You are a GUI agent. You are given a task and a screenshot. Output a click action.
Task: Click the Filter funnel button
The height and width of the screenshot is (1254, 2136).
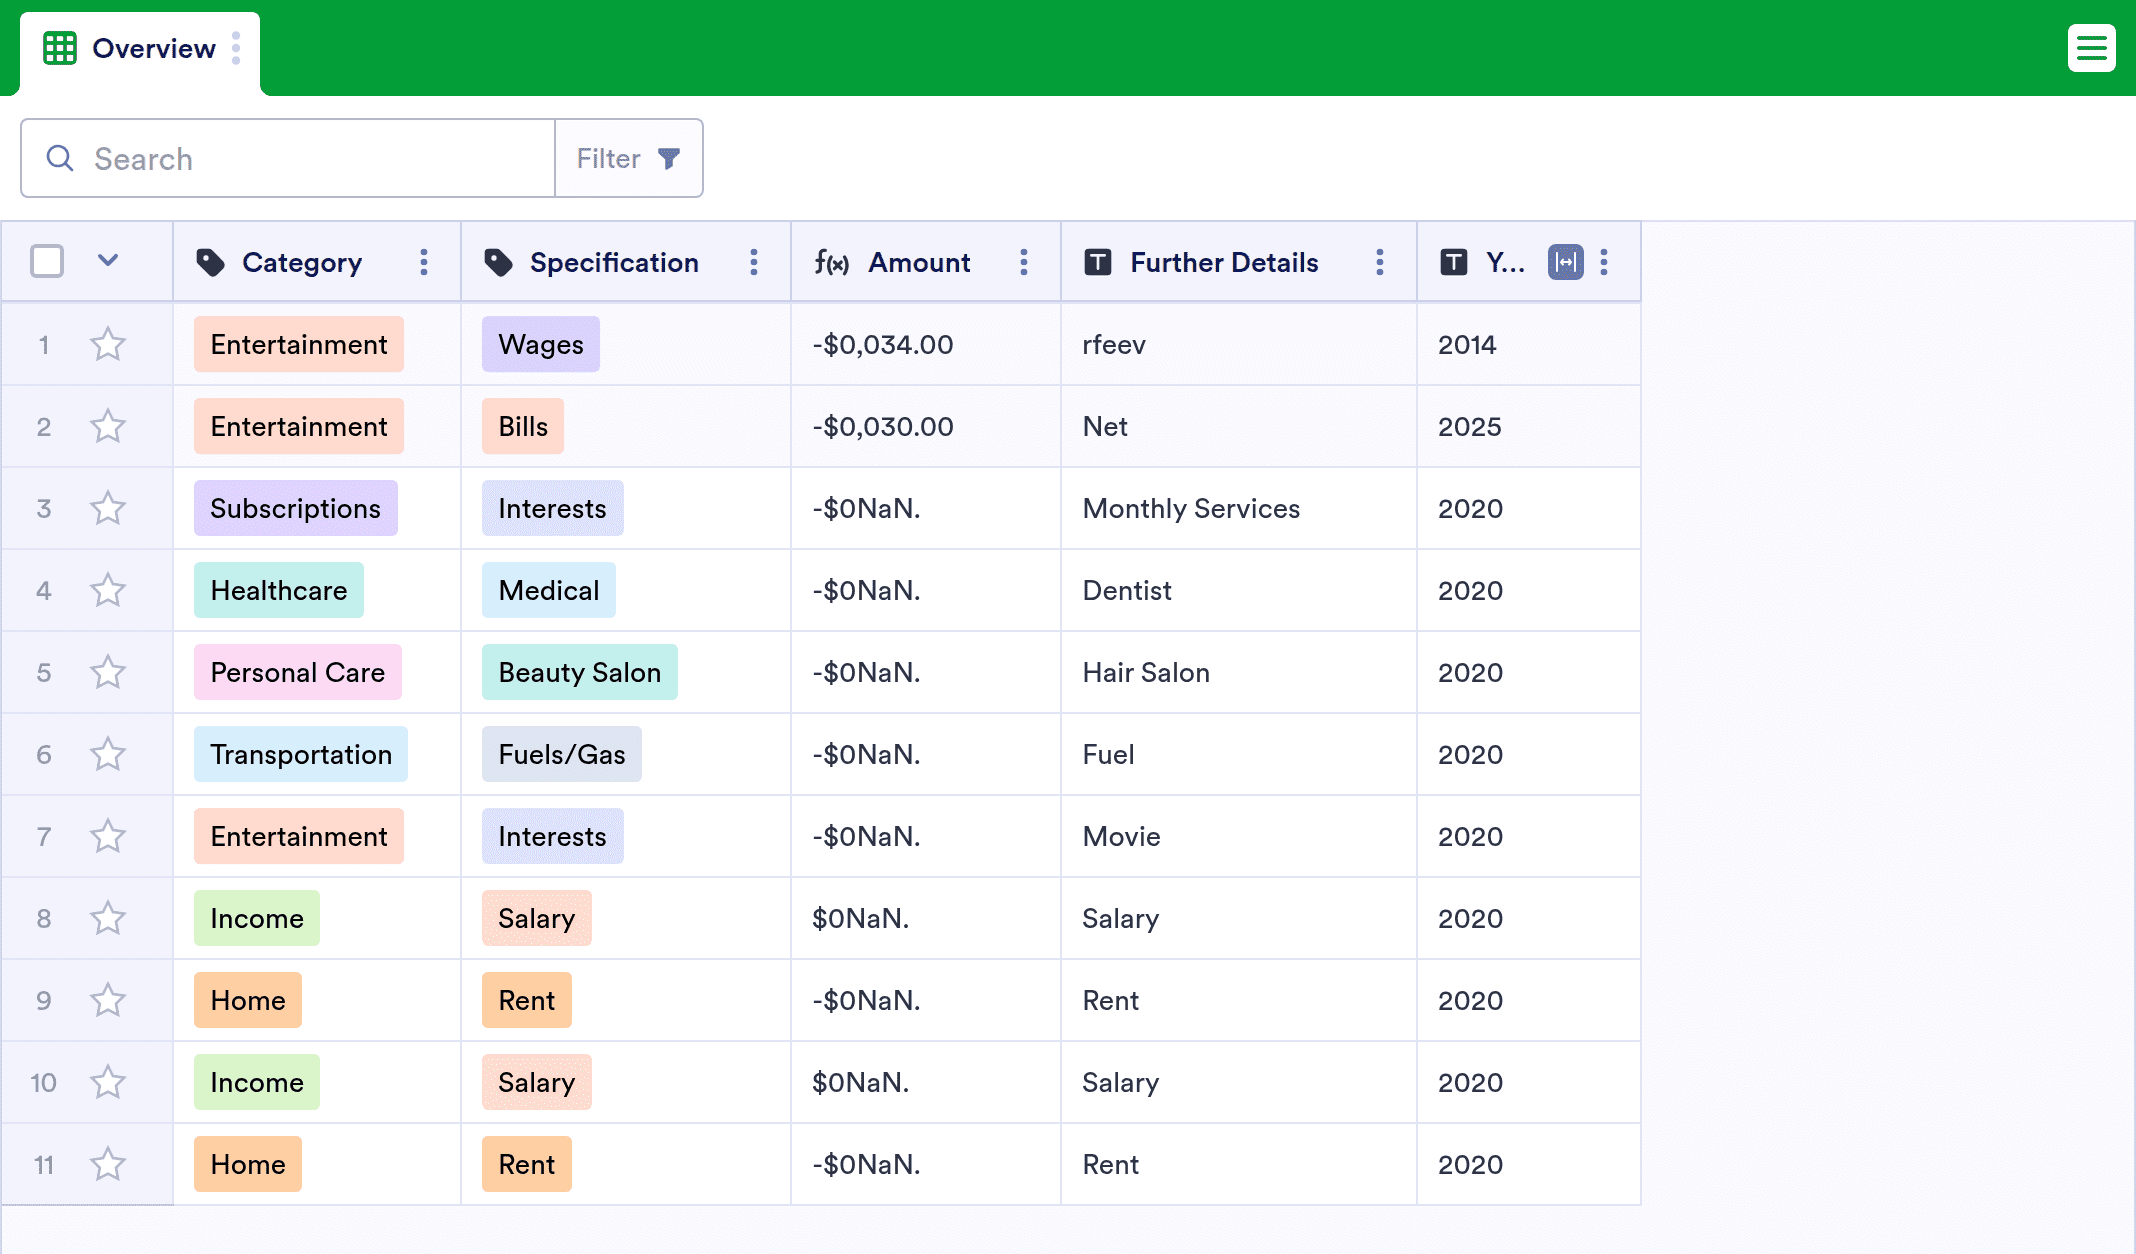(629, 158)
